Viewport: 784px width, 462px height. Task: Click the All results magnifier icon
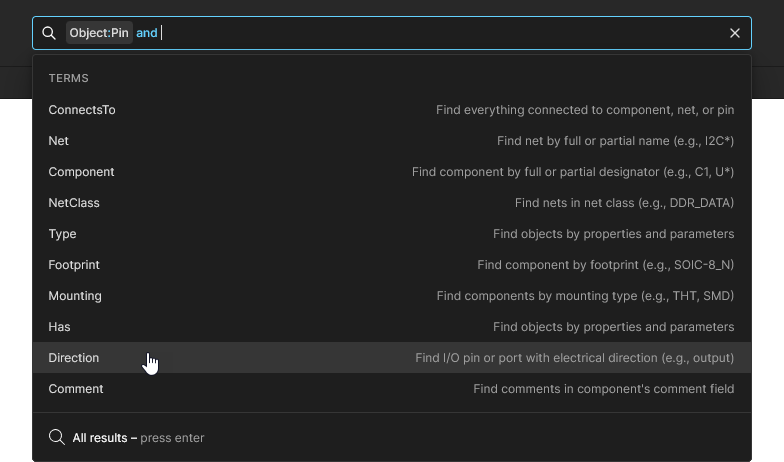(x=57, y=437)
